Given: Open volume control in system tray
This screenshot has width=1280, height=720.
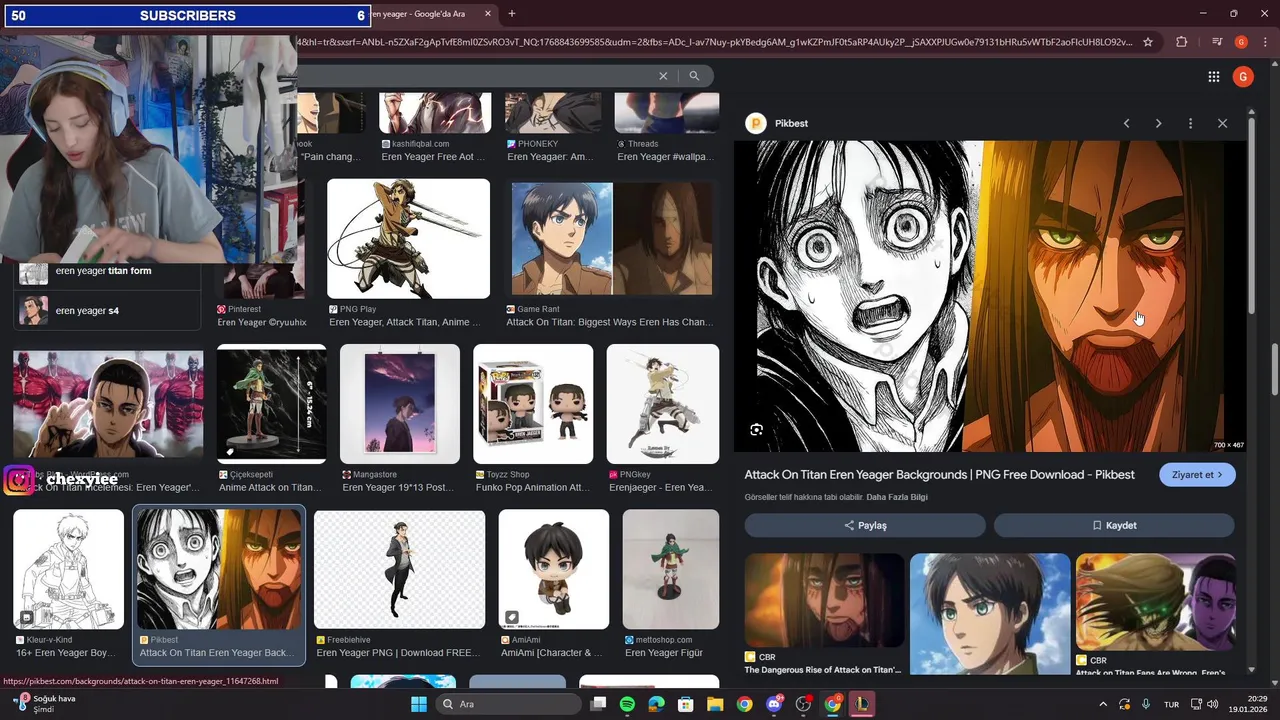Looking at the screenshot, I should [1213, 704].
